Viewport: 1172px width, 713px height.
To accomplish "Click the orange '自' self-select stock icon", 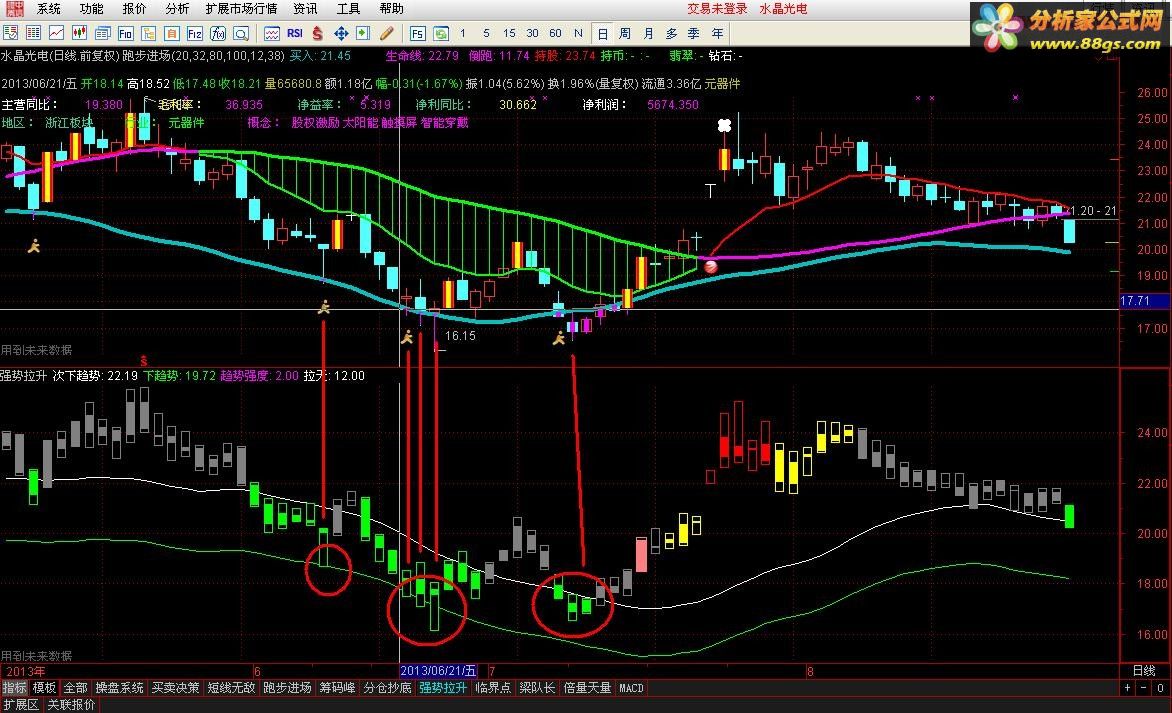I will (172, 33).
